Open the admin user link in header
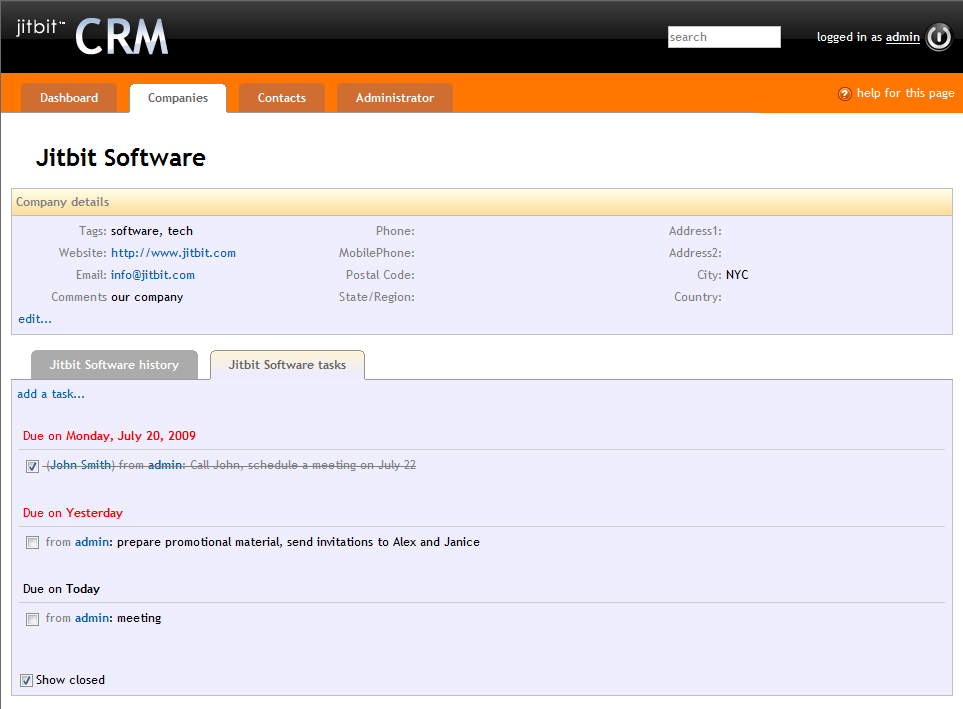This screenshot has width=963, height=709. point(902,37)
